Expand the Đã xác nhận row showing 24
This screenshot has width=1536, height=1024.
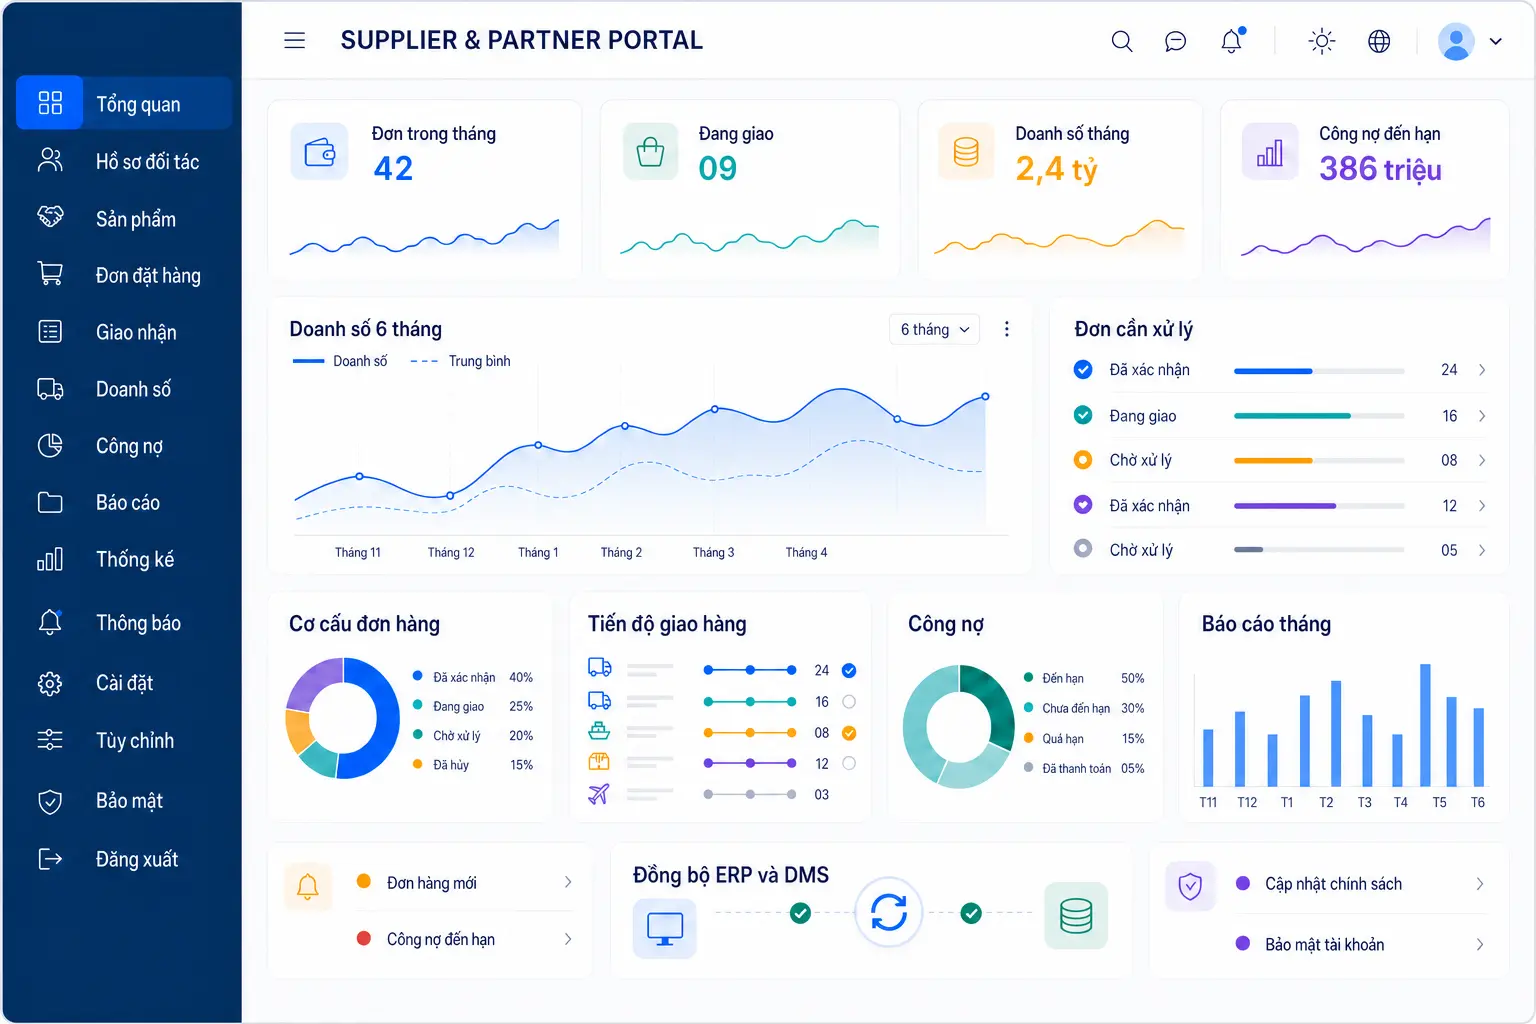(1482, 370)
